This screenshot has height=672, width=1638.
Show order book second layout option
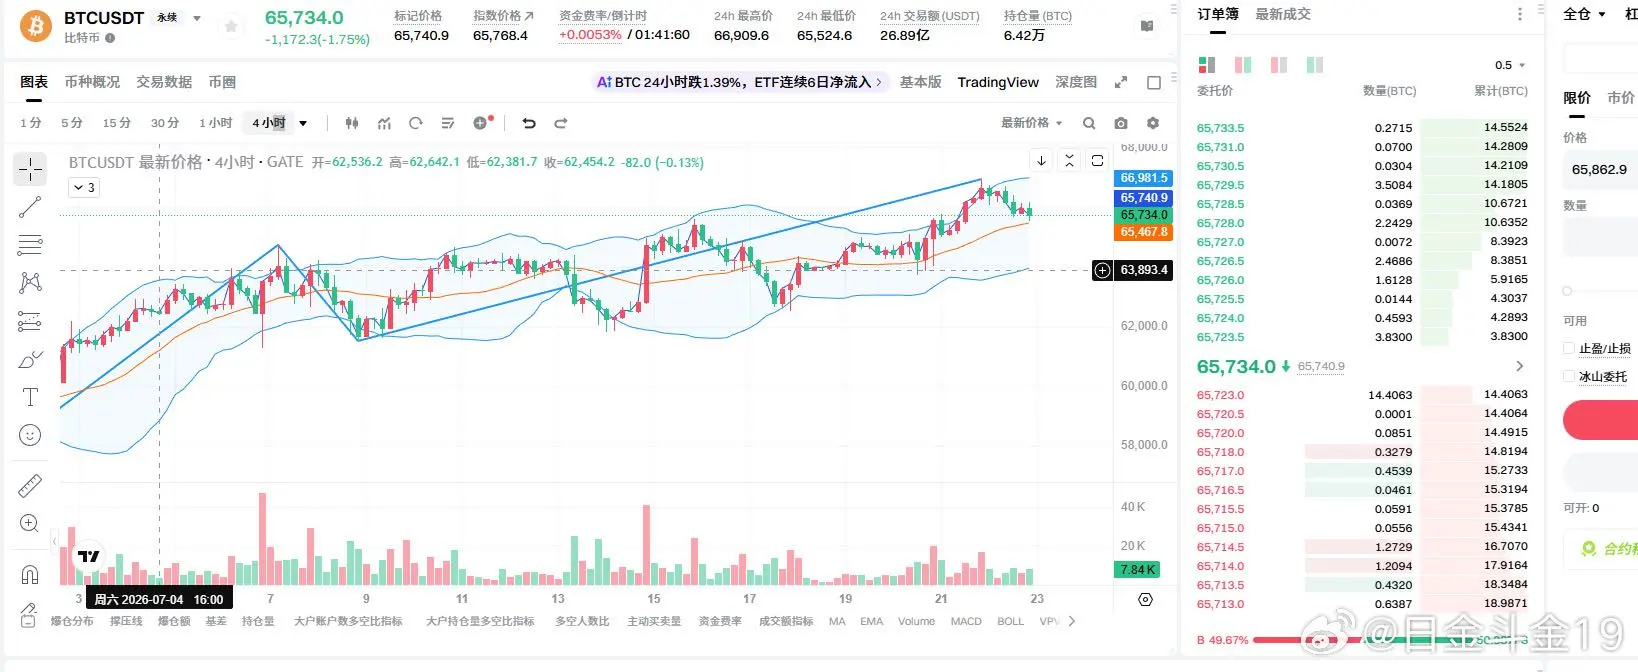(1243, 65)
